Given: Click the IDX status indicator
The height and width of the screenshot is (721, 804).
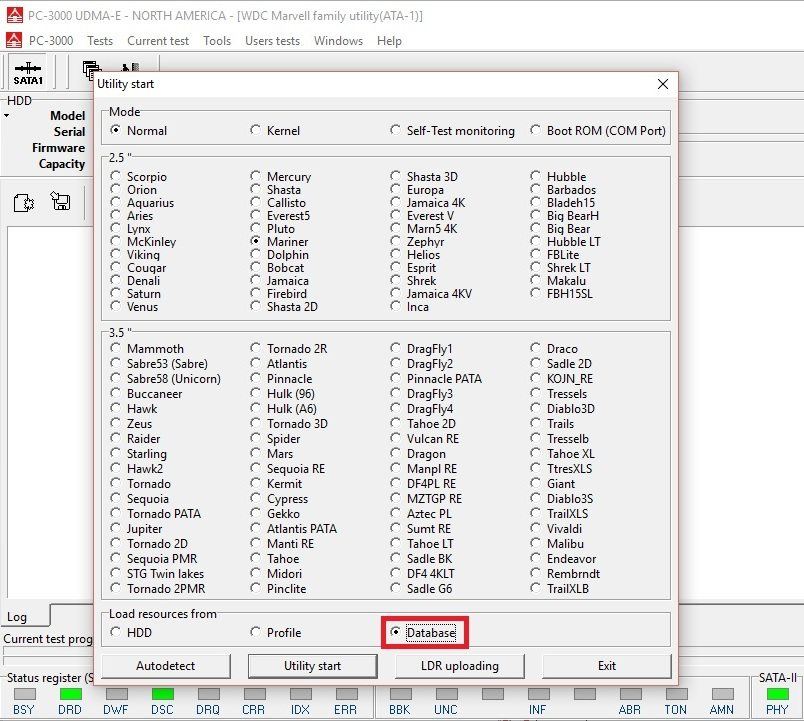Looking at the screenshot, I should click(300, 694).
